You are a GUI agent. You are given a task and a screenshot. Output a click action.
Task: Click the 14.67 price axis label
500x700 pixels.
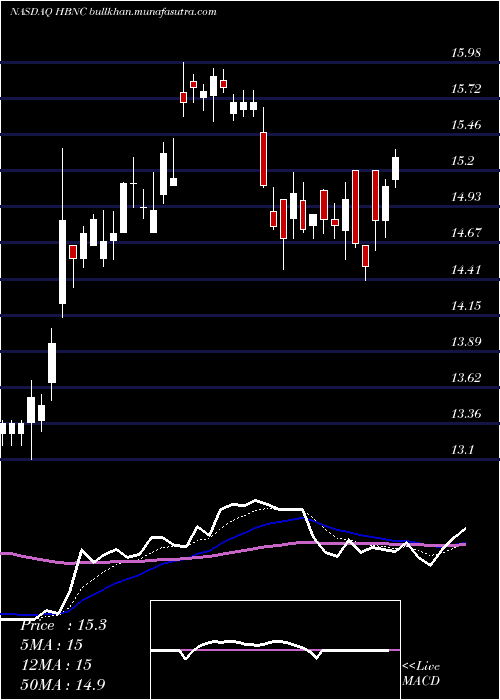point(466,233)
